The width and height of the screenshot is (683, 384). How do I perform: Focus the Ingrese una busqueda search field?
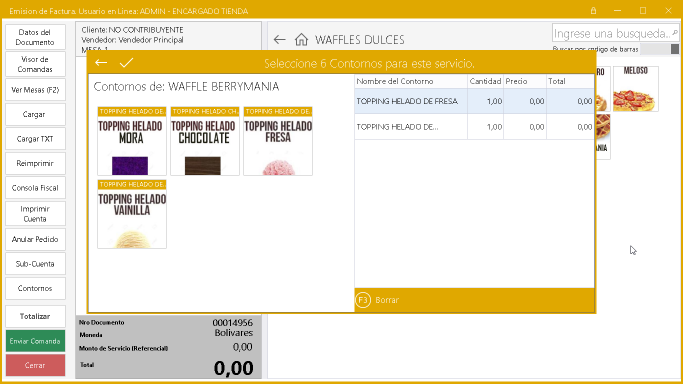pyautogui.click(x=611, y=33)
